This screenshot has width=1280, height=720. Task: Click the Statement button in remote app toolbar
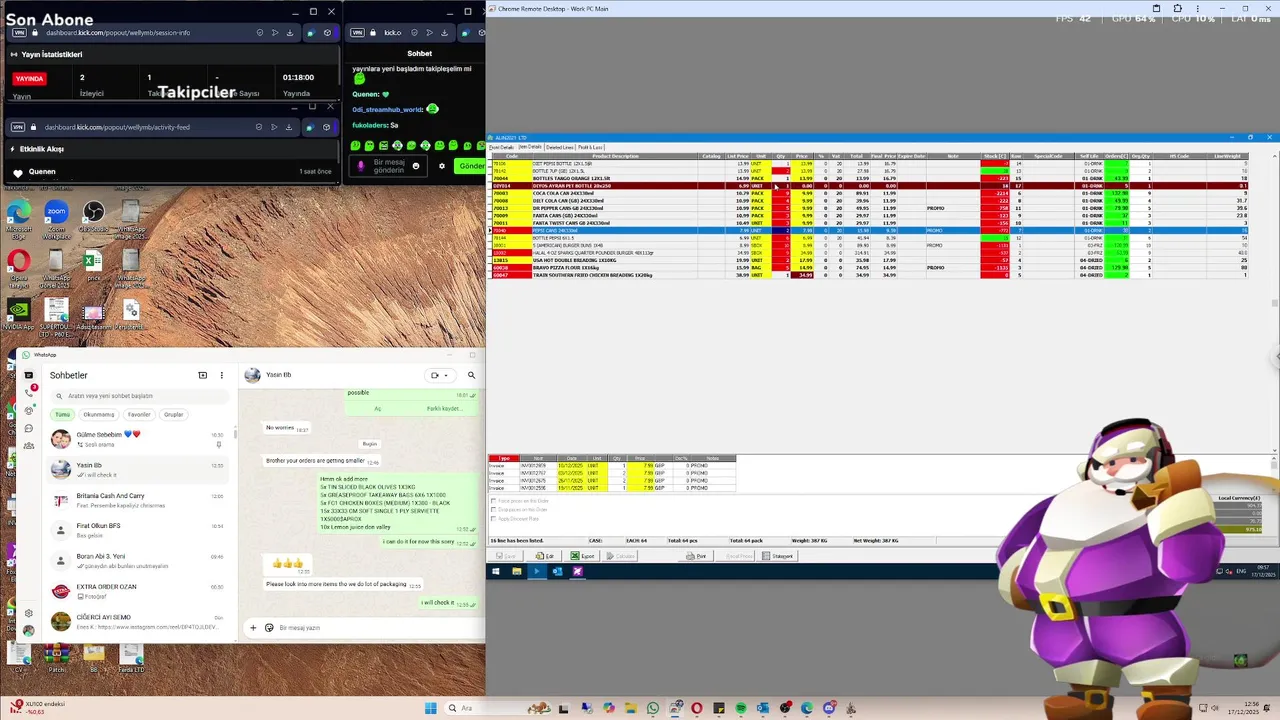pyautogui.click(x=778, y=556)
